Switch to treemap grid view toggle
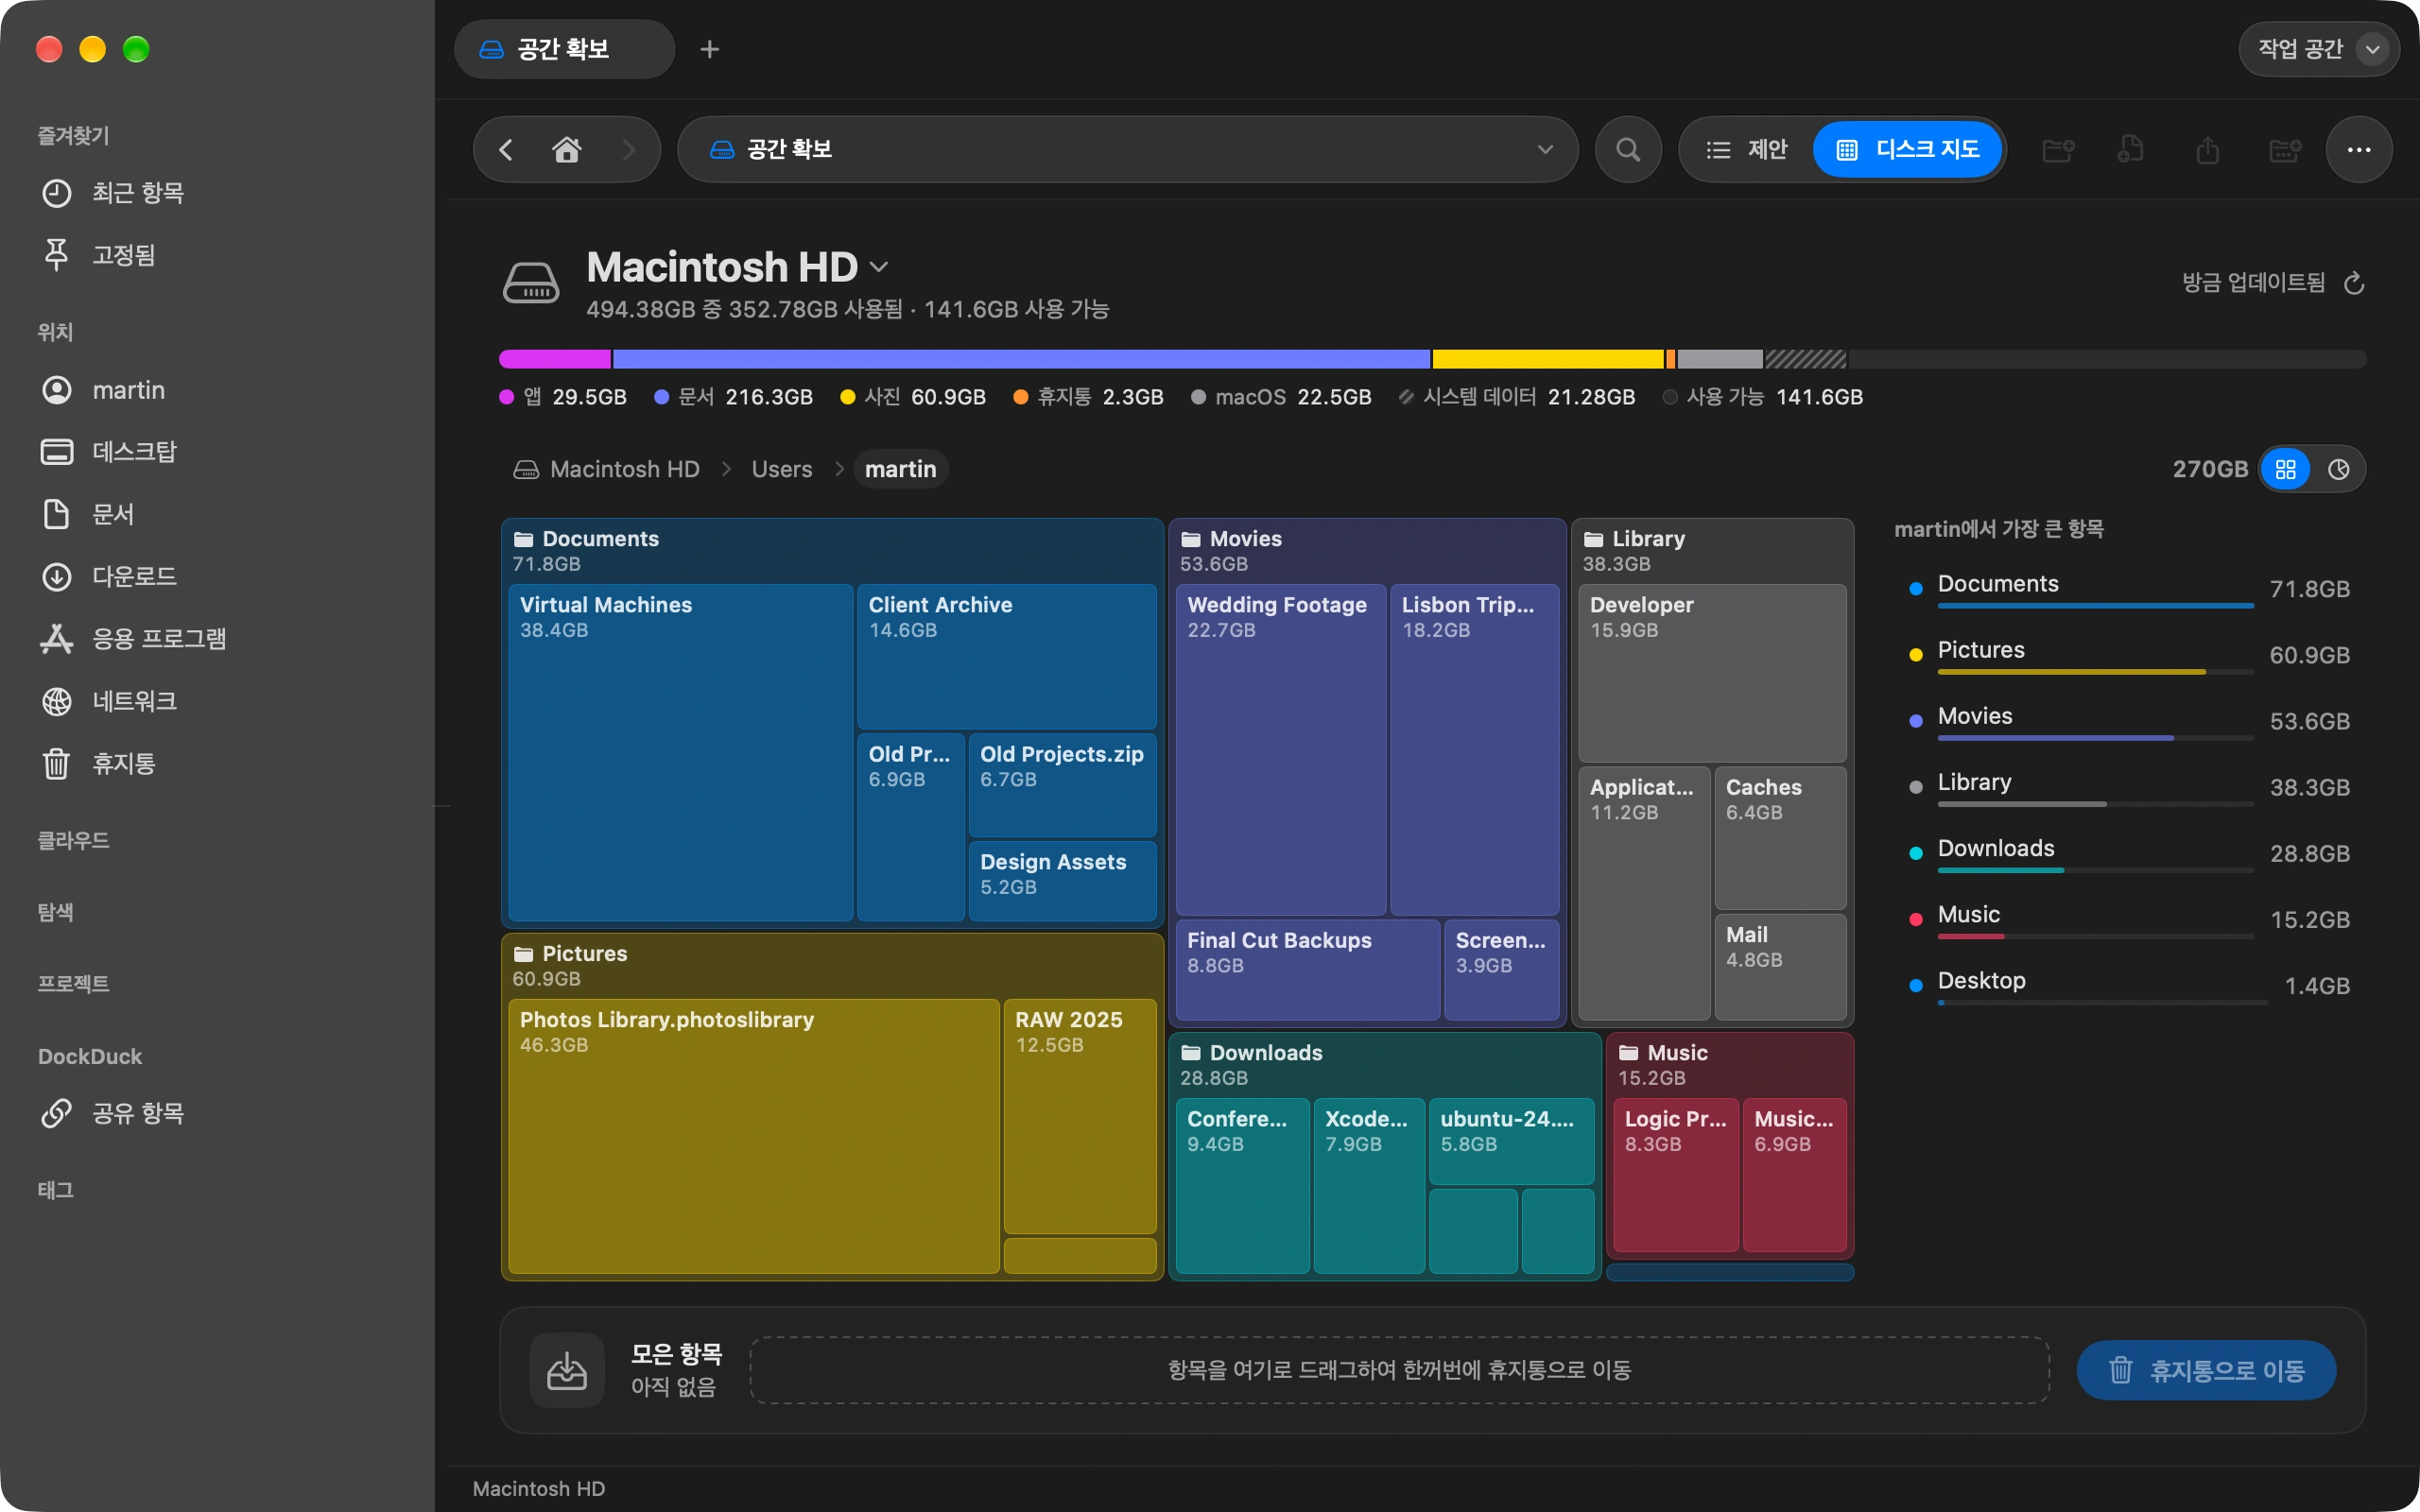The image size is (2420, 1512). pos(2286,469)
